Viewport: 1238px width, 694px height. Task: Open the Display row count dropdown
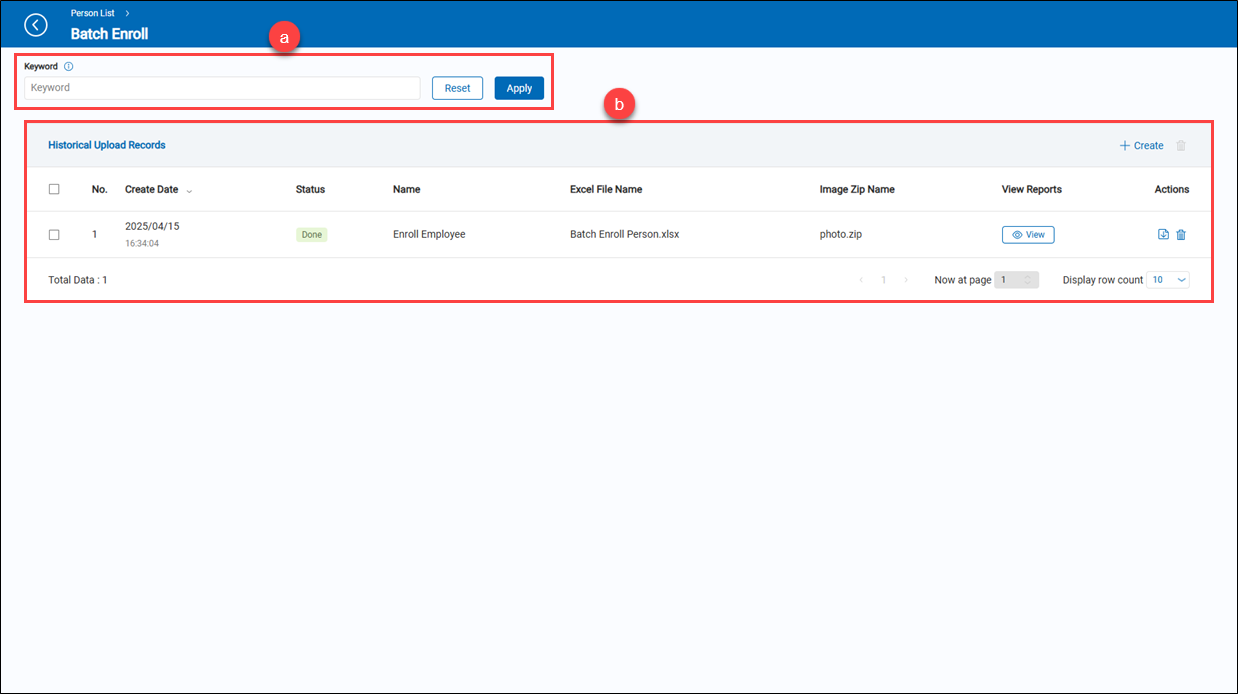(1167, 280)
